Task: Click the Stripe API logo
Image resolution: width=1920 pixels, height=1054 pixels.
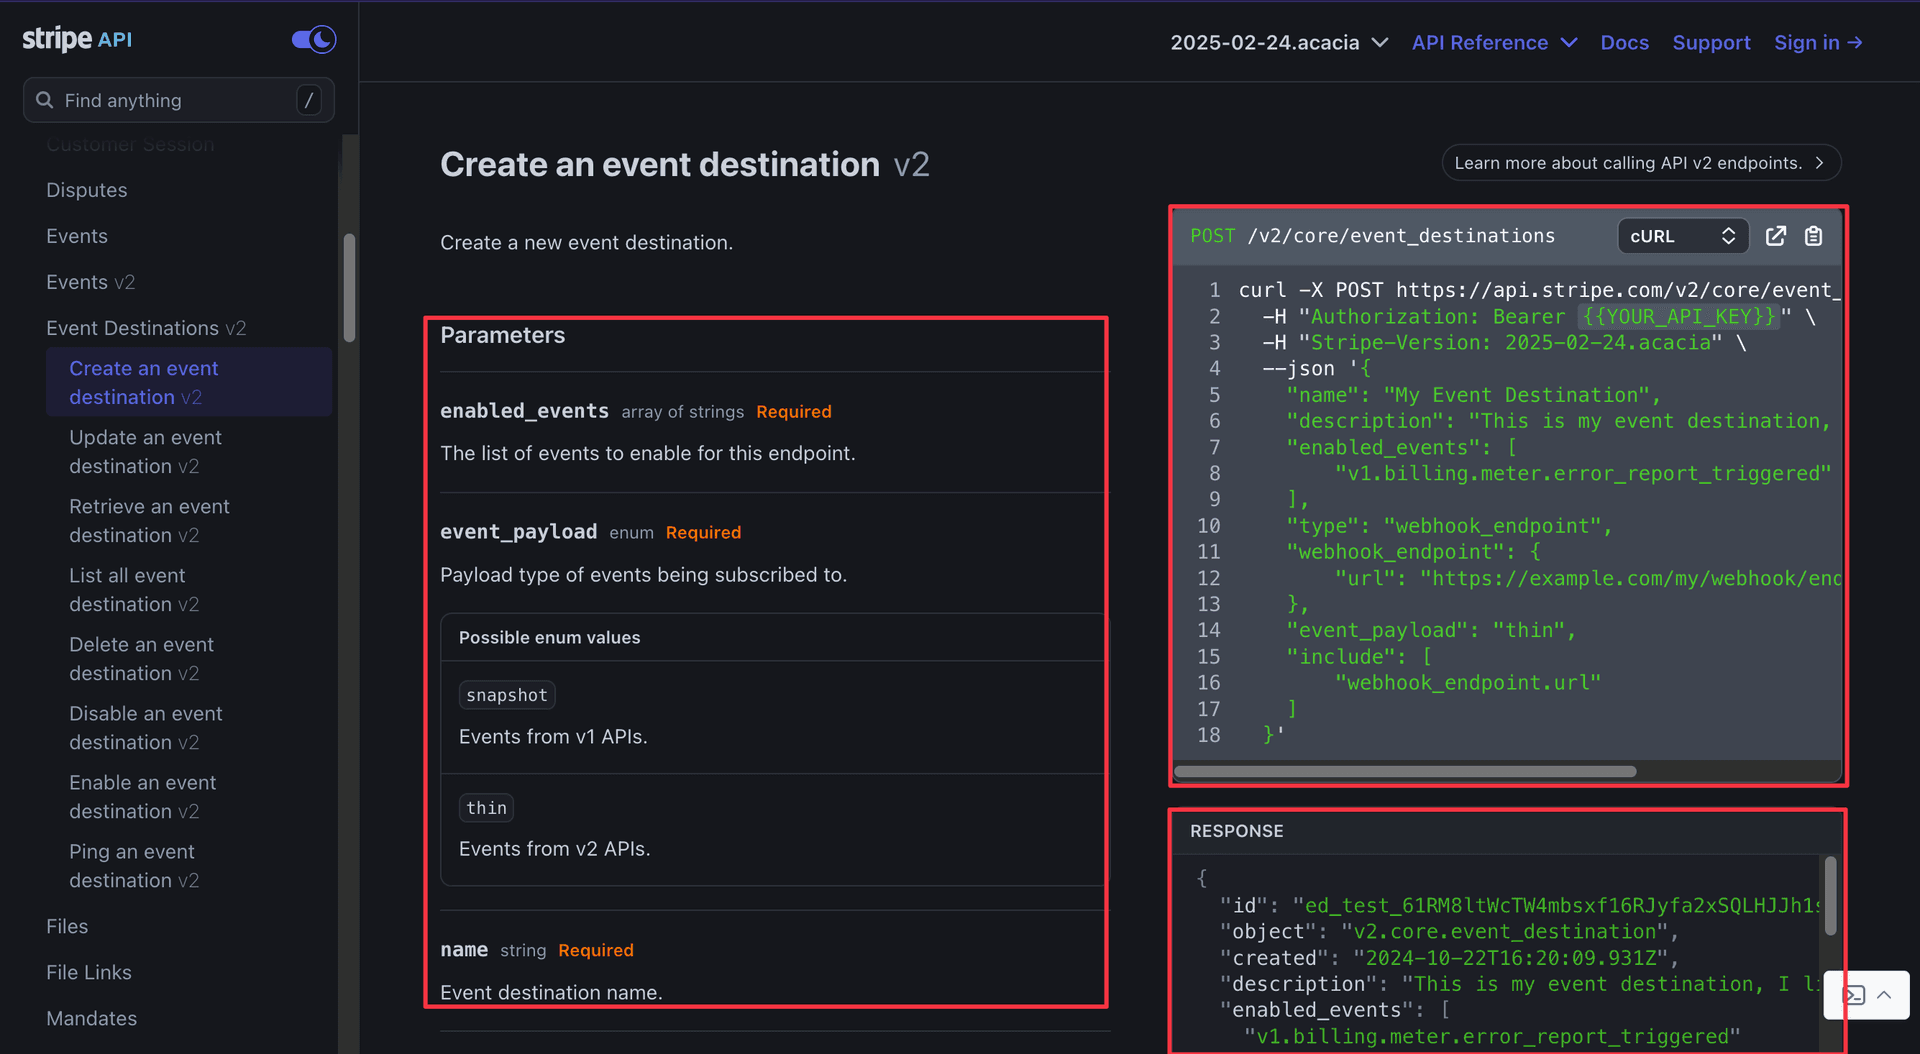Action: (x=77, y=39)
